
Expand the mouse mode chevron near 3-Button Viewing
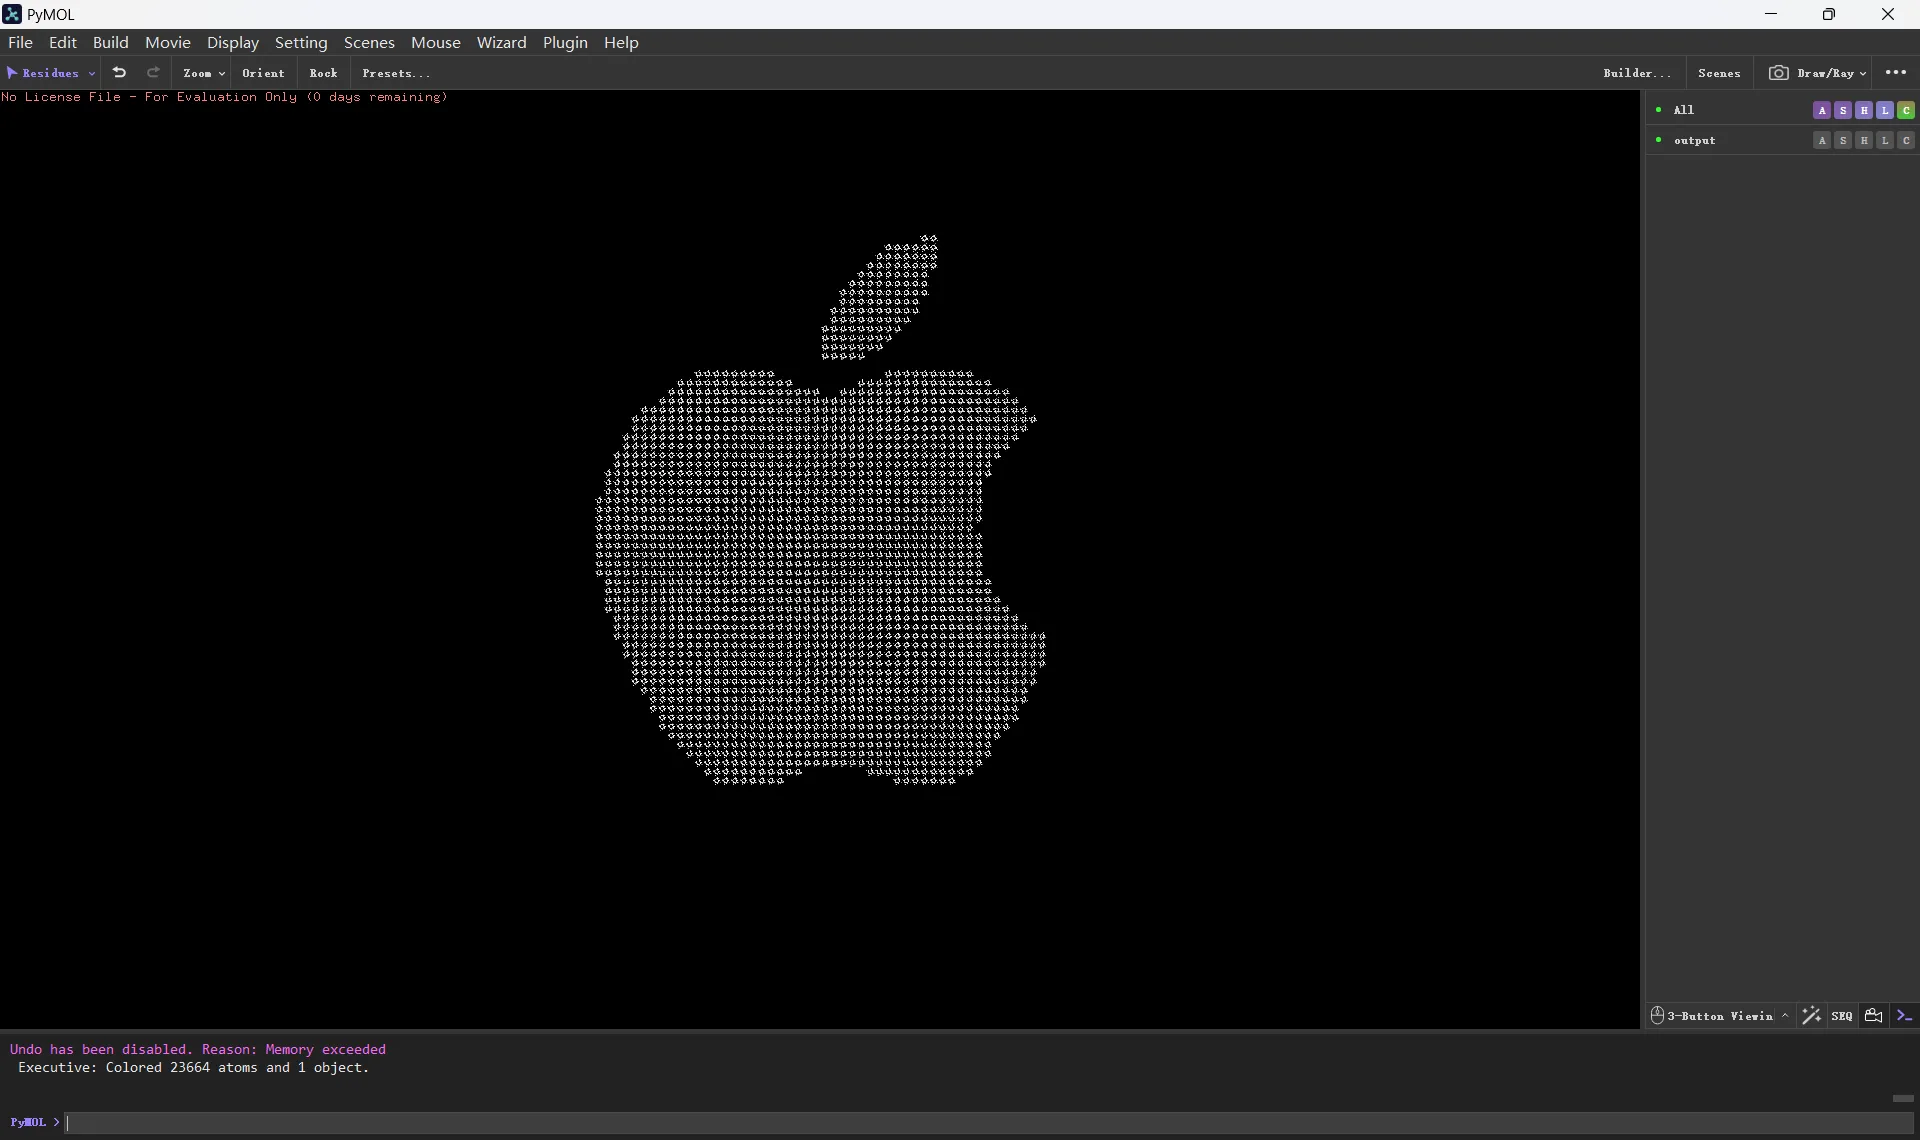click(x=1786, y=1016)
